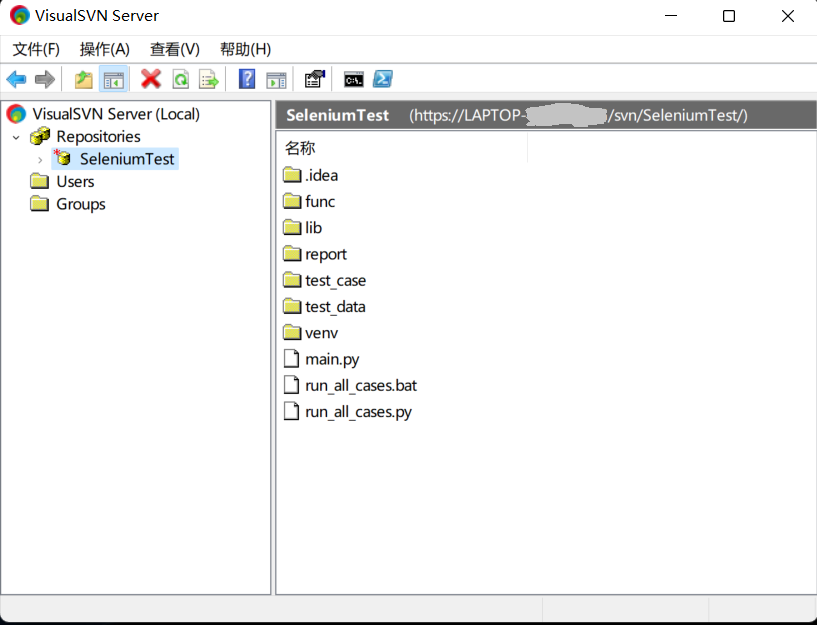This screenshot has width=817, height=625.
Task: Click the VisualSVN Server root node icon
Action: [16, 114]
